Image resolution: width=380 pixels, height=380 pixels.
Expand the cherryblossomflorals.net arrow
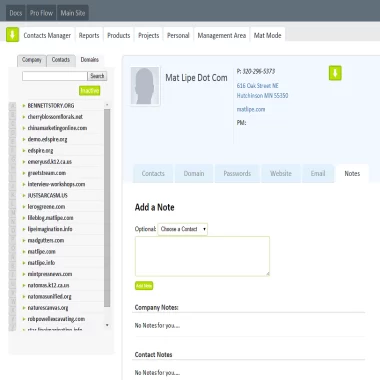(x=24, y=117)
